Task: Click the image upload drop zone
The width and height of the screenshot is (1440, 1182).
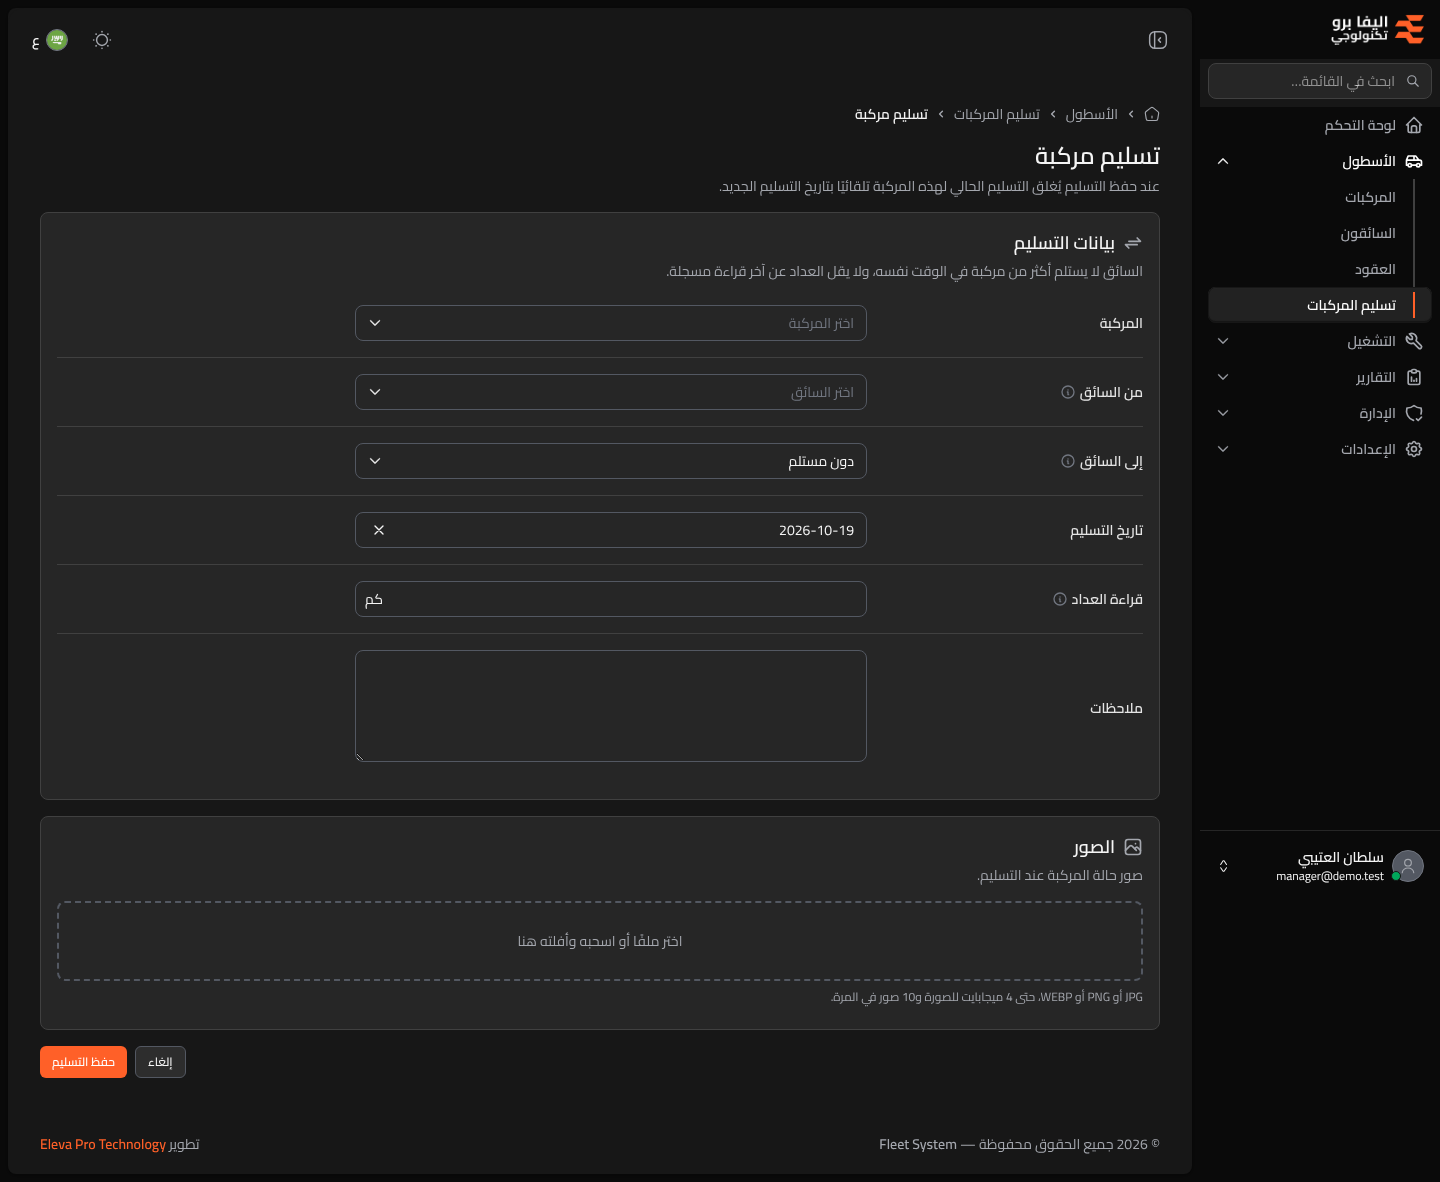Action: coord(600,941)
